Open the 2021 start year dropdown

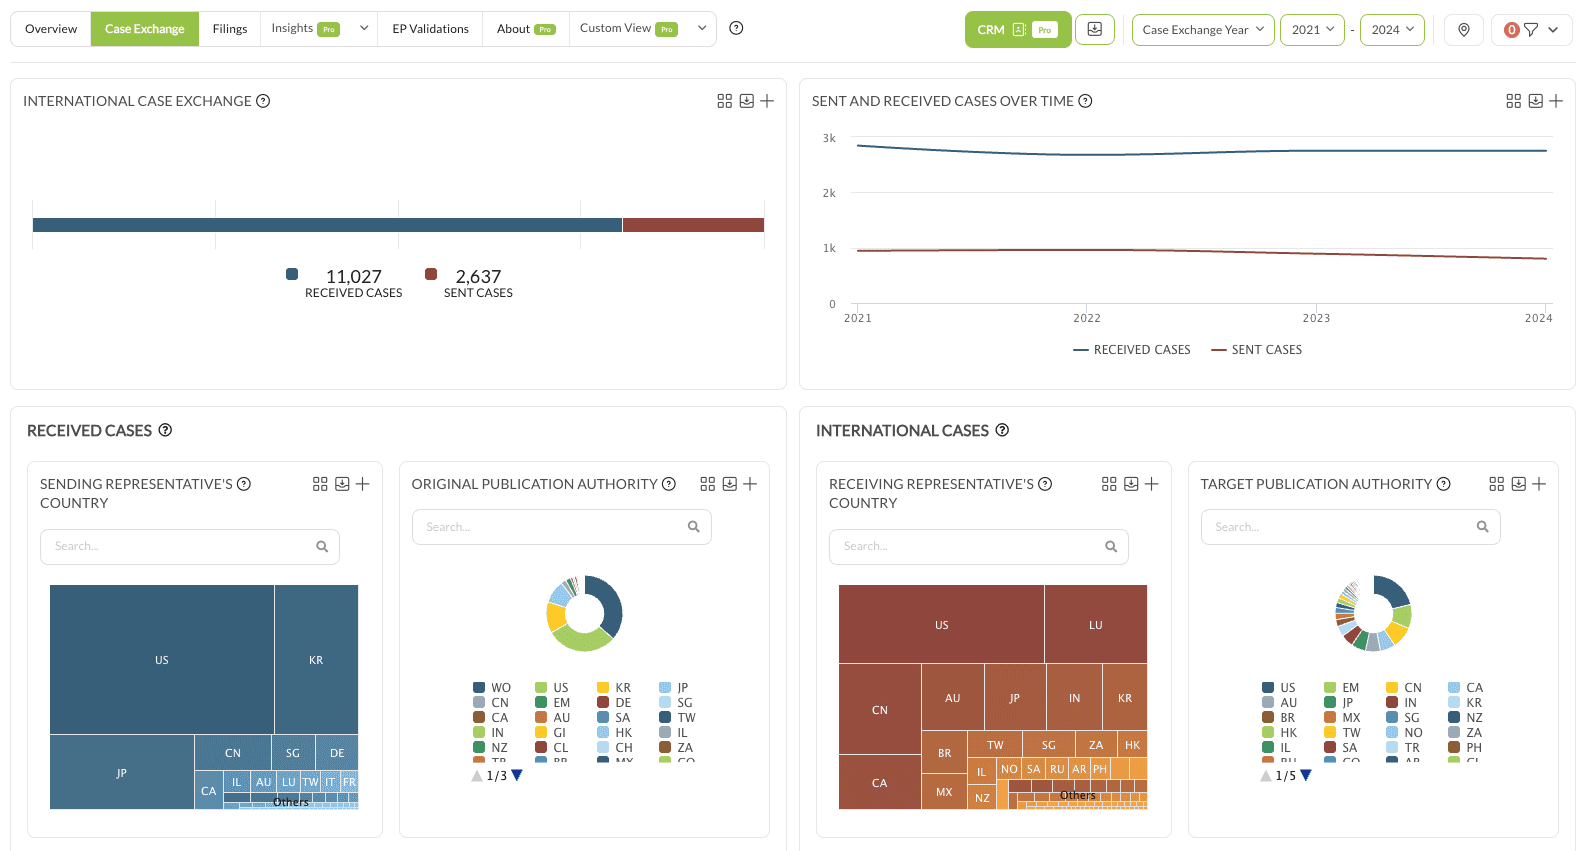(x=1313, y=30)
